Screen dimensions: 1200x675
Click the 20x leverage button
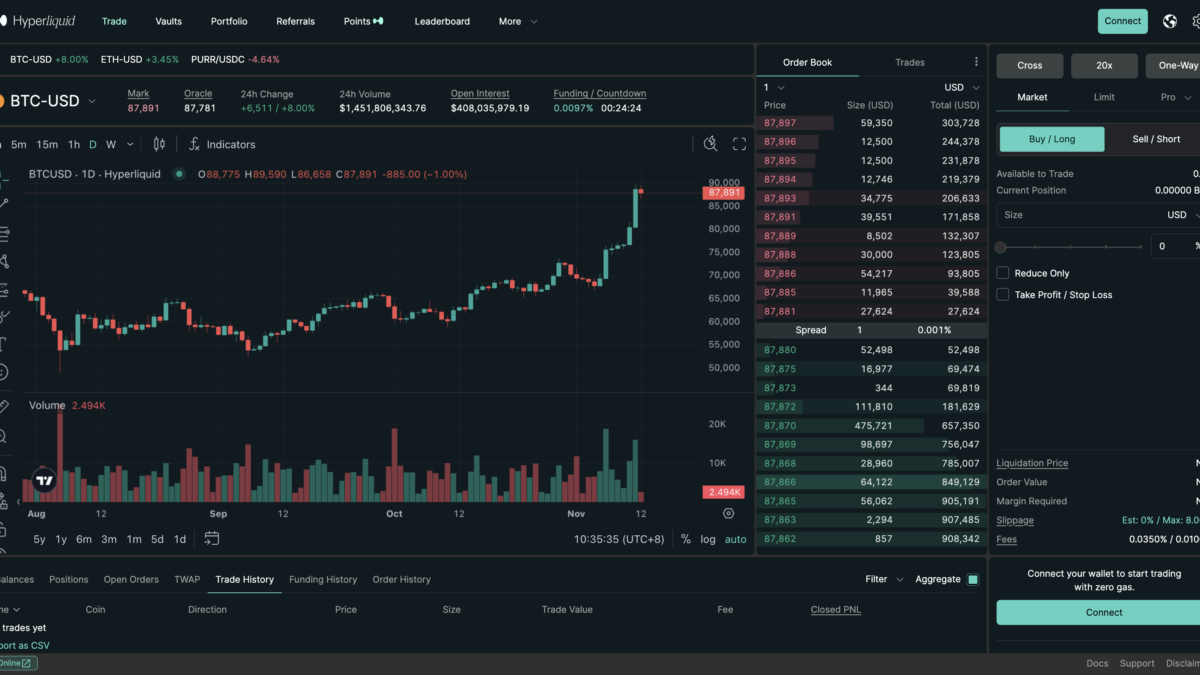click(1104, 65)
